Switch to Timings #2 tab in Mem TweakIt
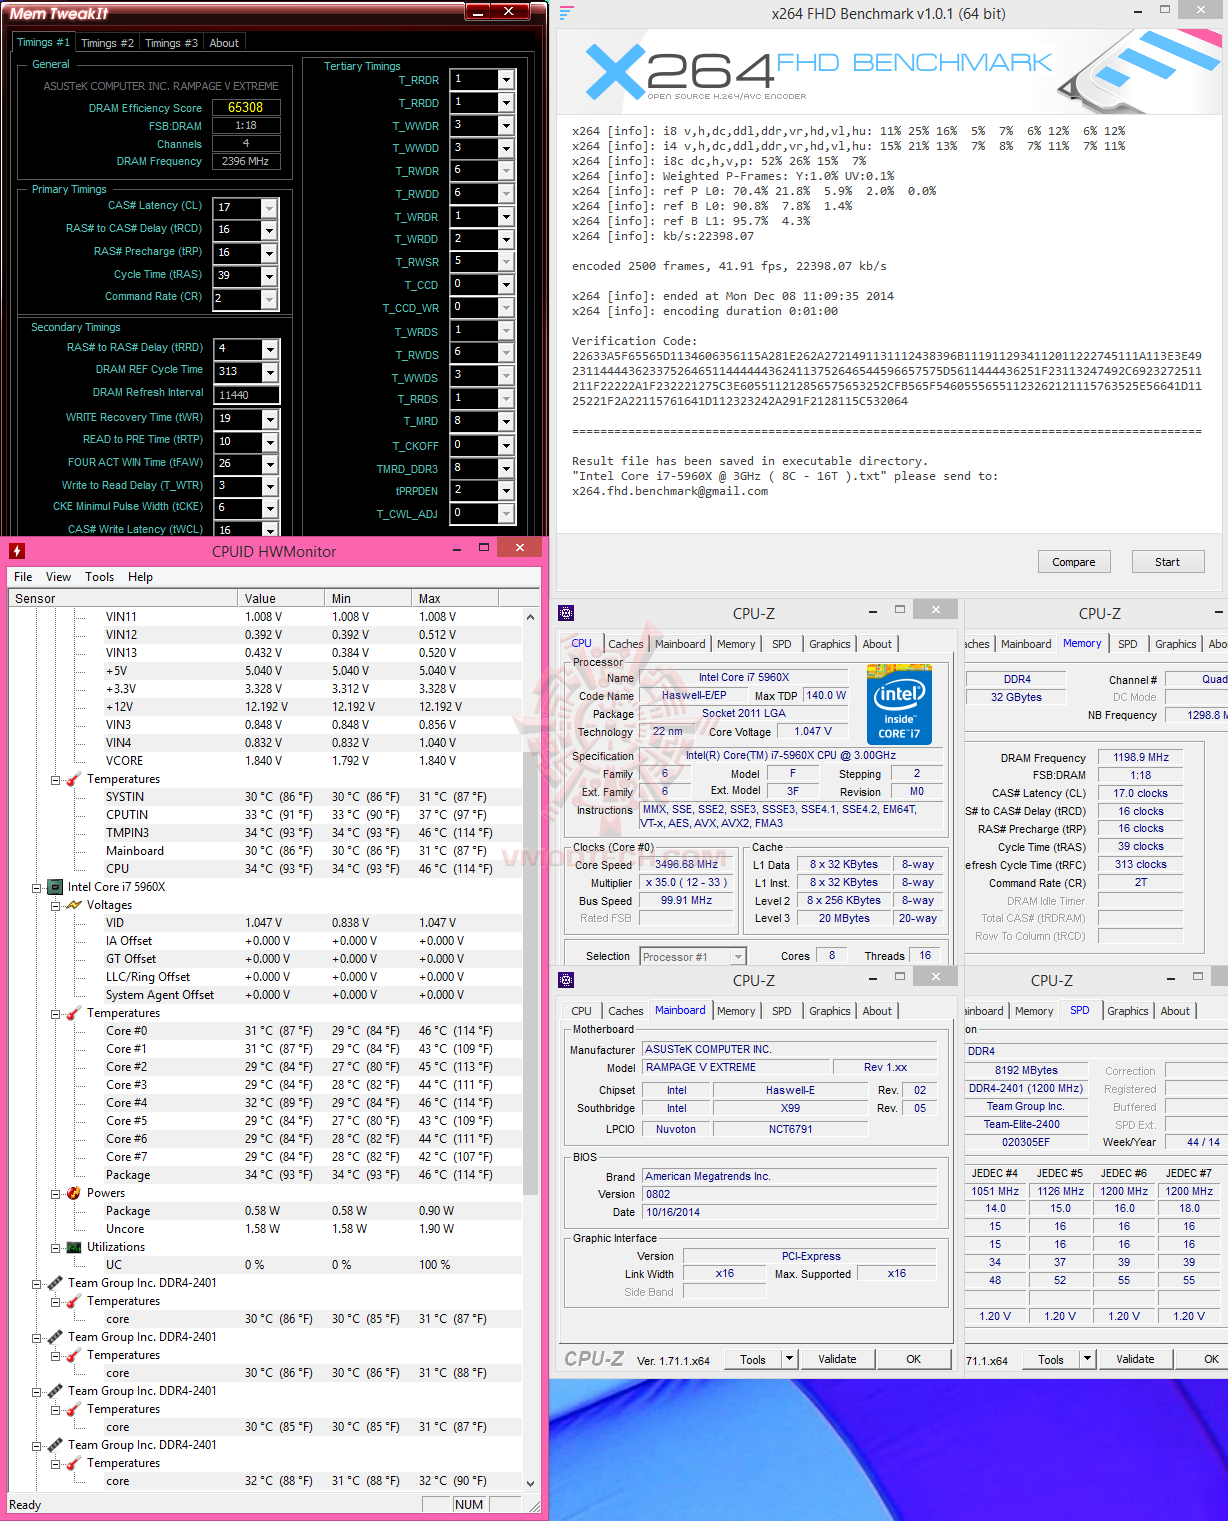Image resolution: width=1228 pixels, height=1521 pixels. click(107, 43)
